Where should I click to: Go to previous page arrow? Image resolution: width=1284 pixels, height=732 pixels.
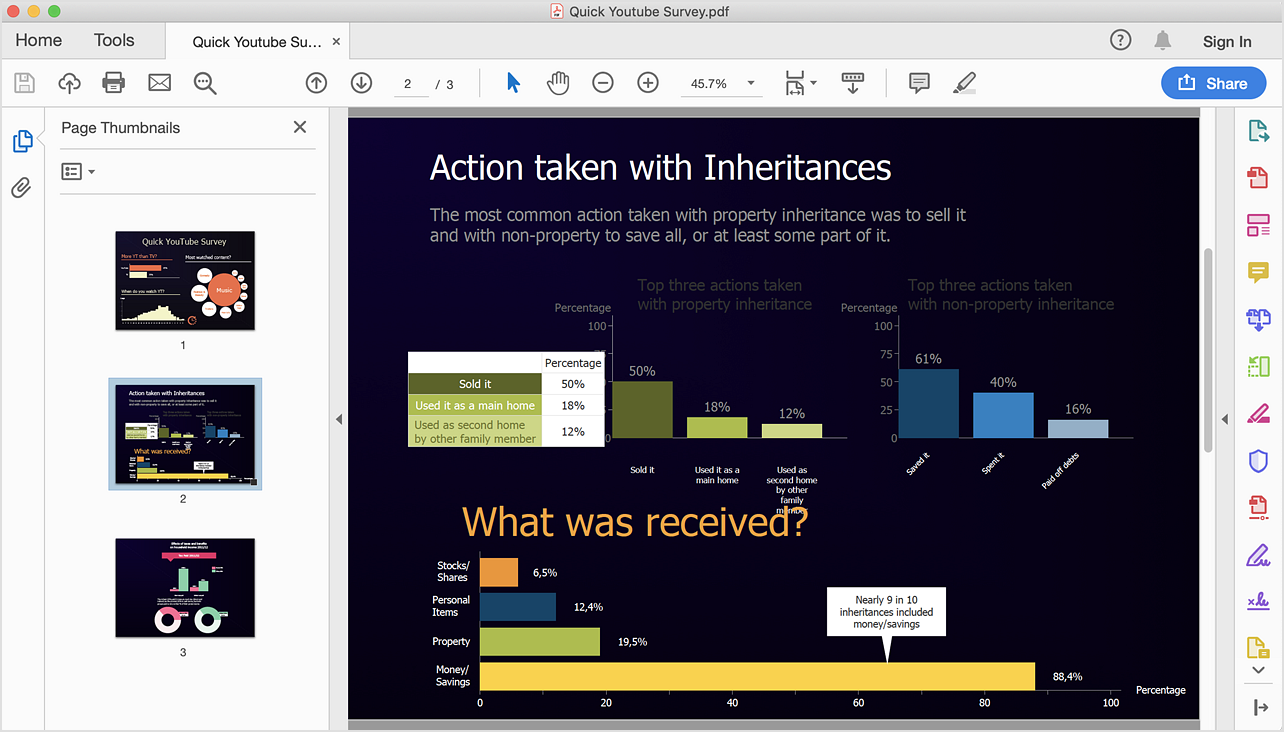point(316,83)
